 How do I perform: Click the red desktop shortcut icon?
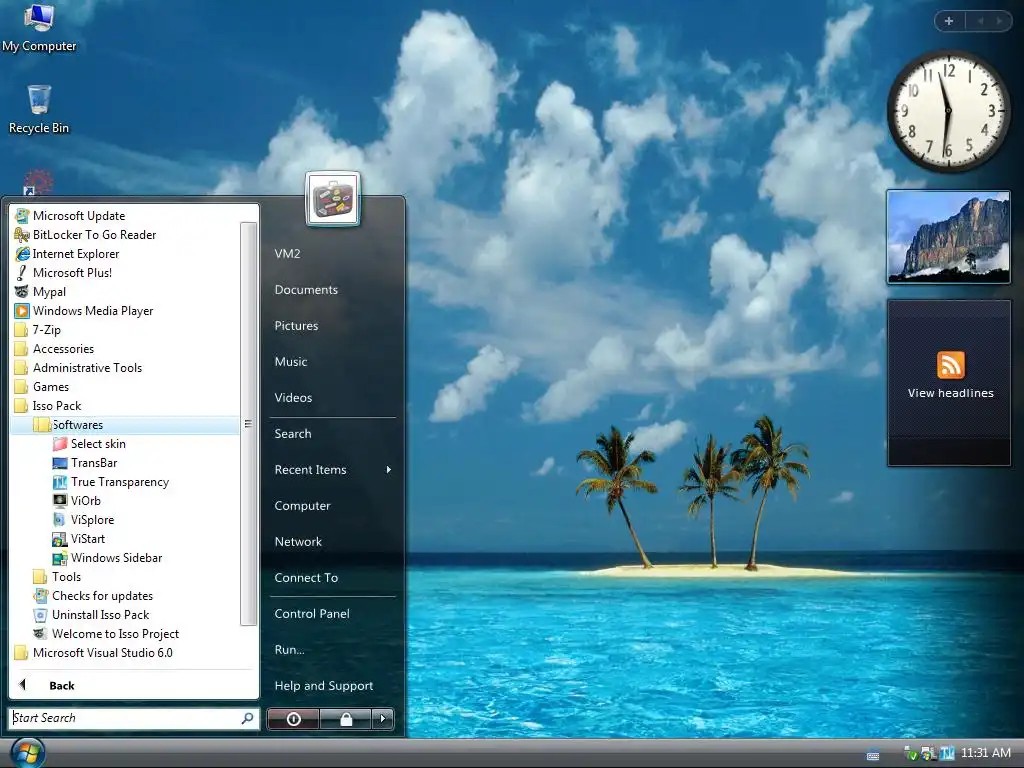coord(38,182)
